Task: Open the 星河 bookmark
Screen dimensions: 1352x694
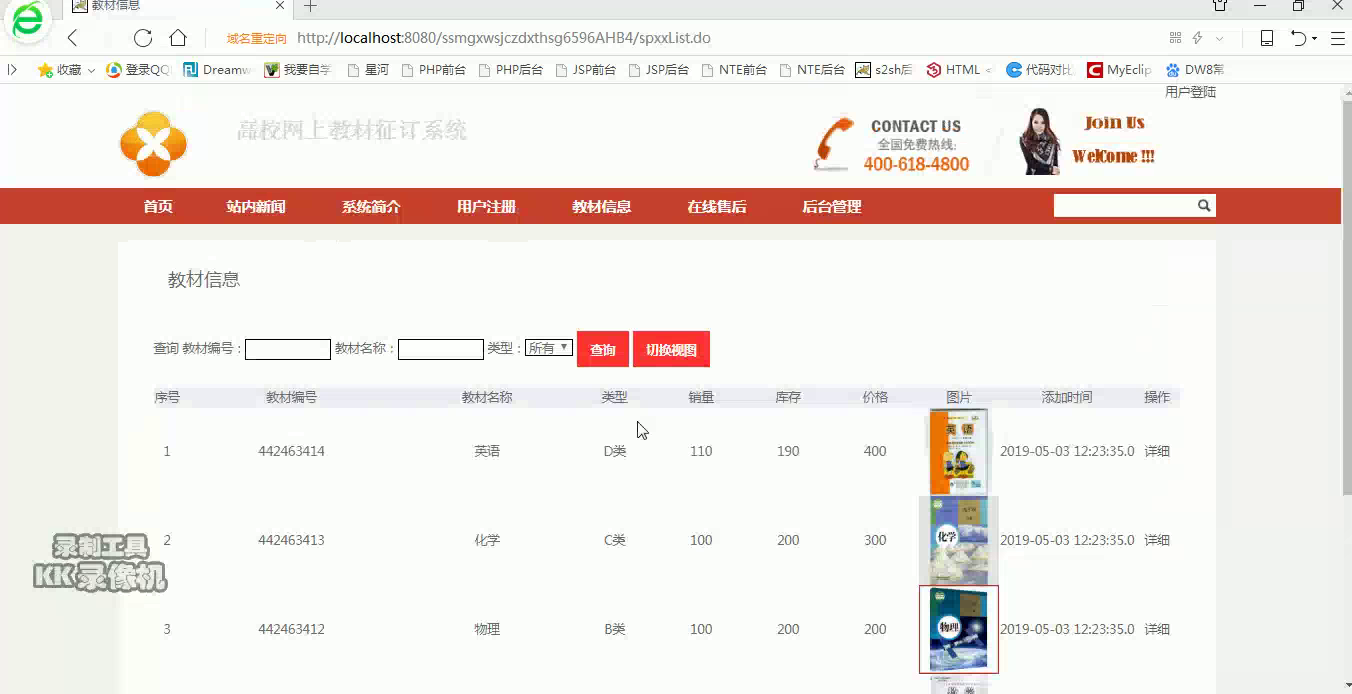Action: 368,70
